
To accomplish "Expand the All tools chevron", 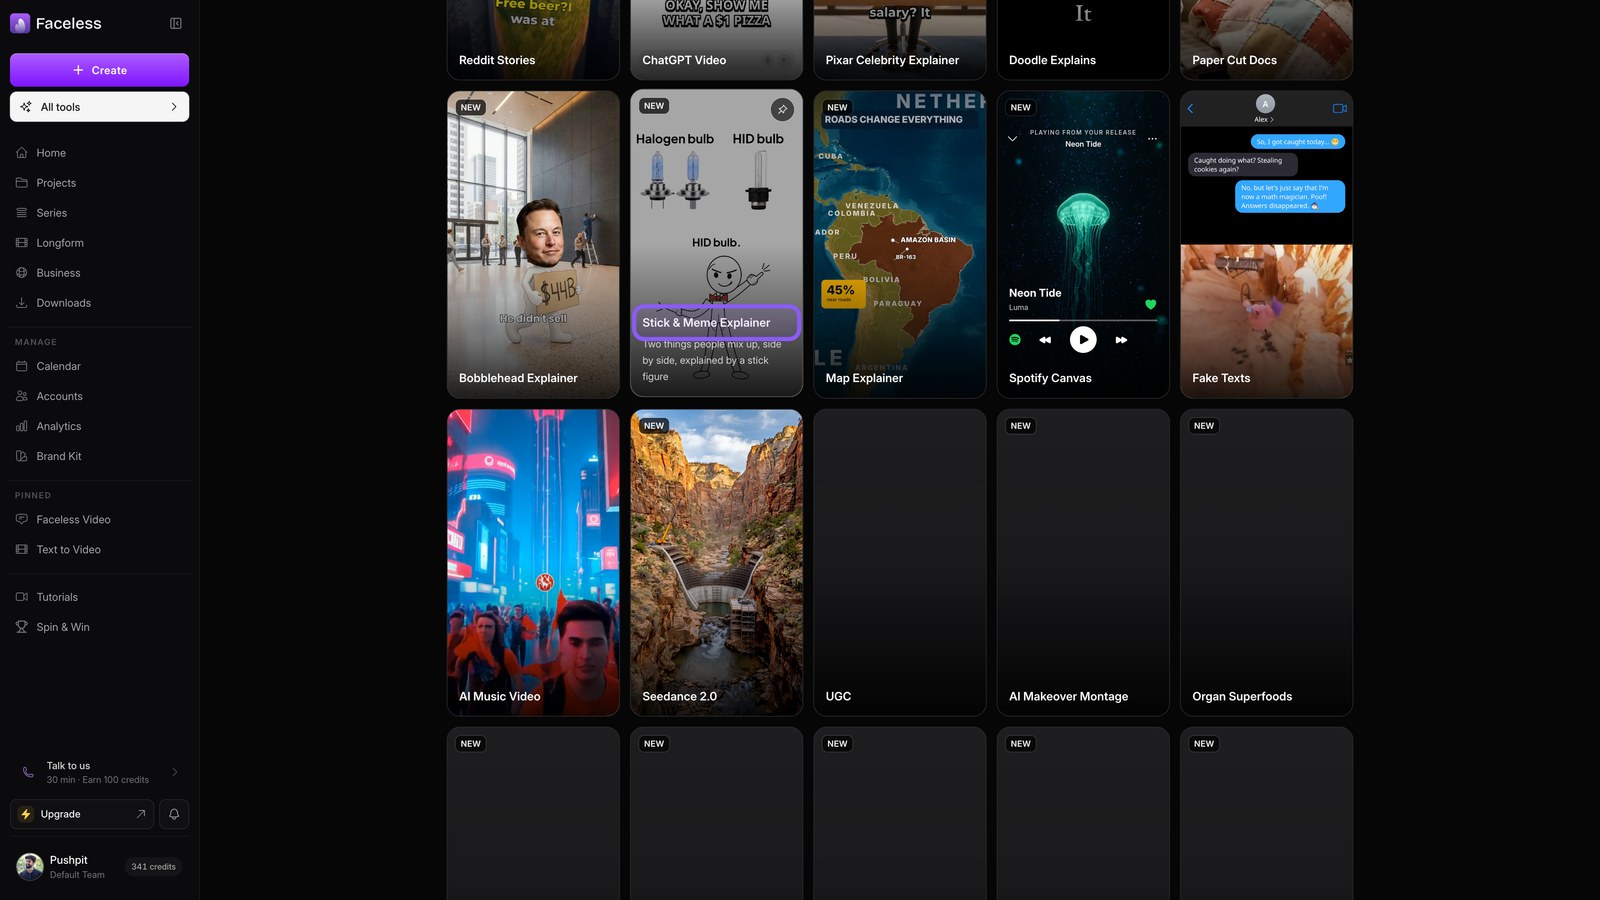I will (174, 107).
